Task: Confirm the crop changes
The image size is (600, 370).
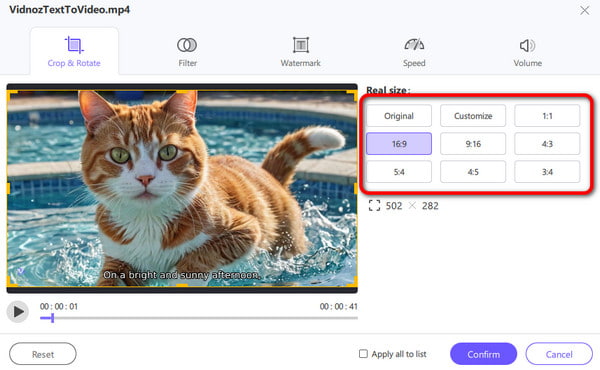Action: point(483,354)
